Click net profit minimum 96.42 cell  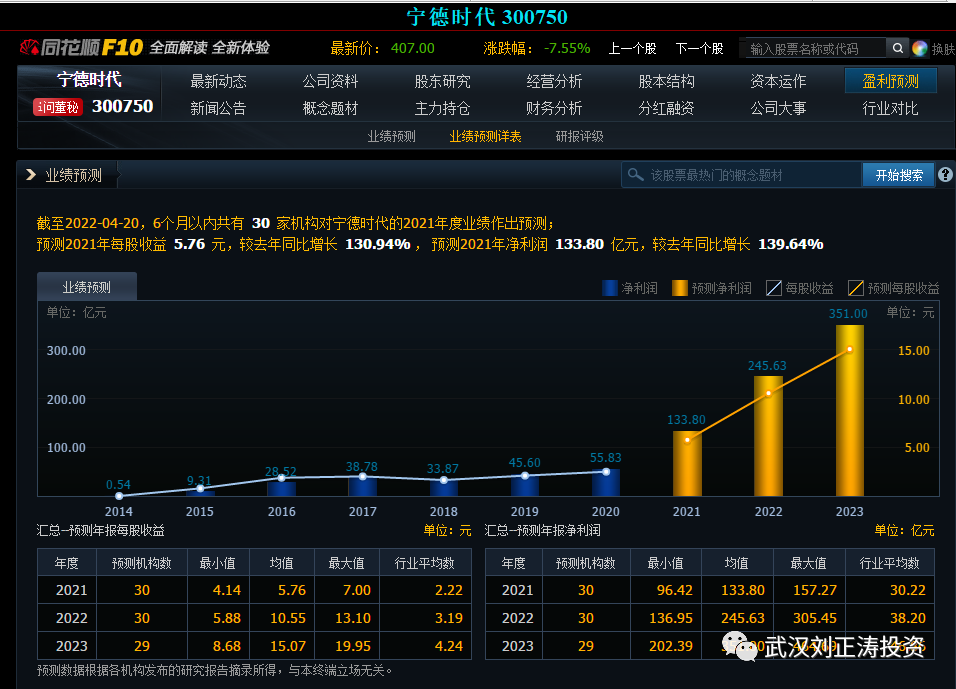click(x=675, y=590)
